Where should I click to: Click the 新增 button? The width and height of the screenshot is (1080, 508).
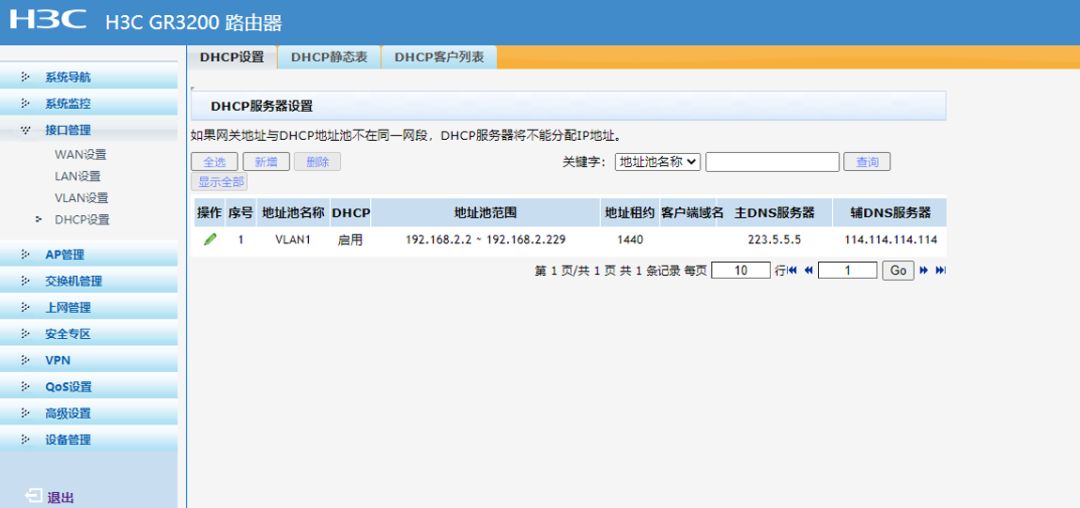tap(266, 162)
